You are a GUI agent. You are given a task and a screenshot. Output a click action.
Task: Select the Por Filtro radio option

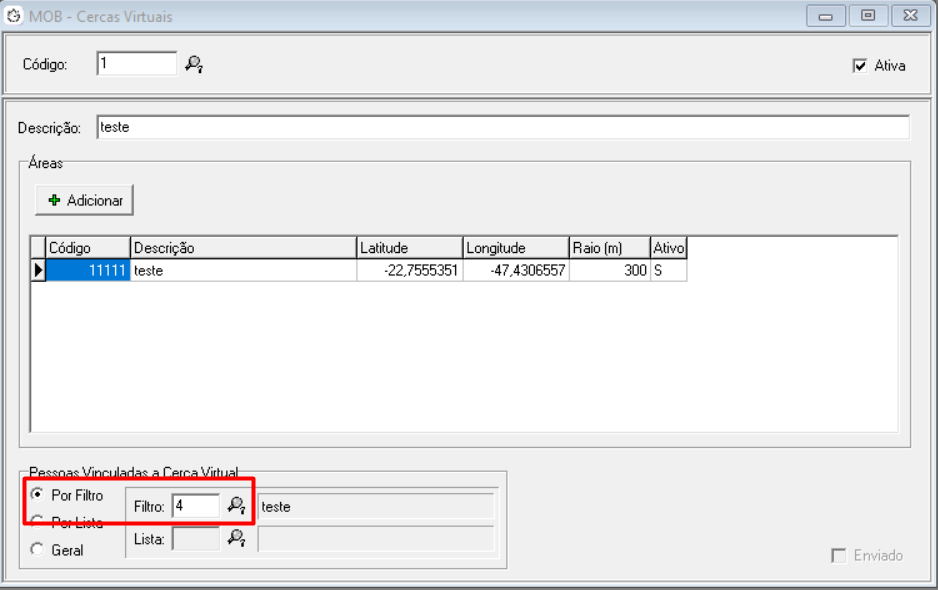click(37, 495)
